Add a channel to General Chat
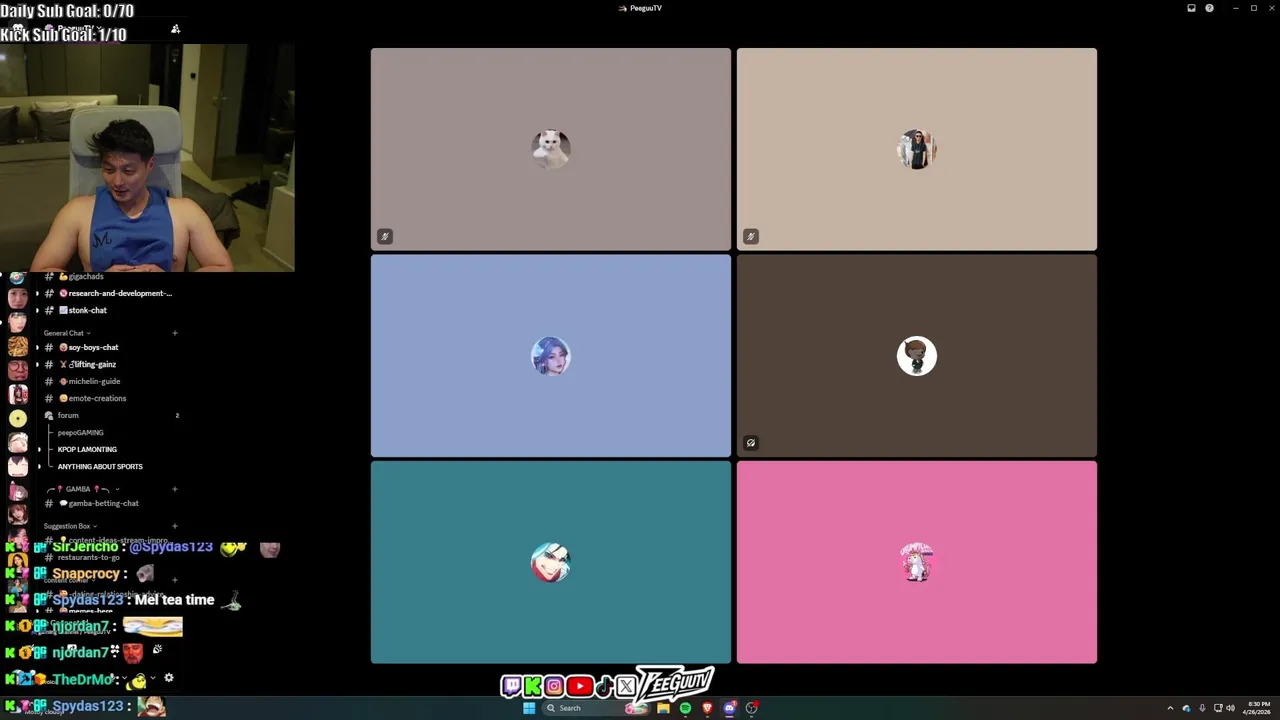 tap(175, 333)
